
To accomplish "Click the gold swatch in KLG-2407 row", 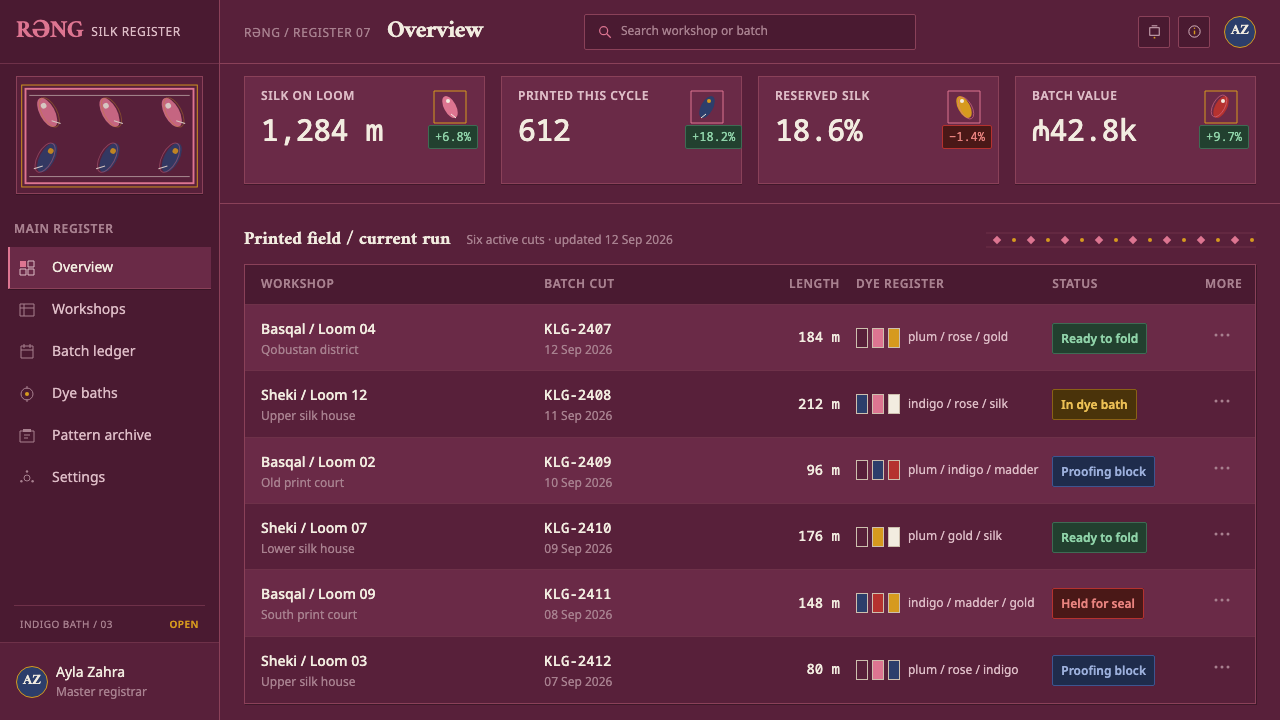I will pyautogui.click(x=894, y=338).
